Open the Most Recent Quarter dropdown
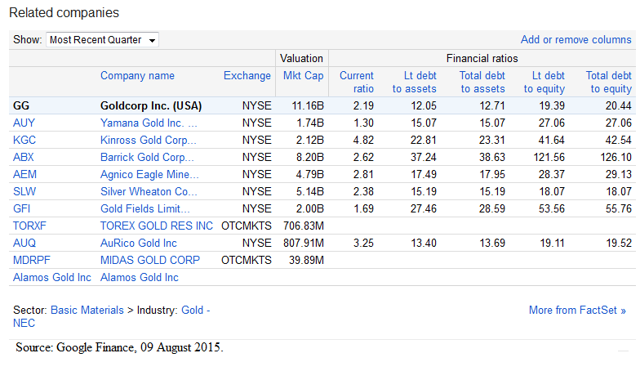Image resolution: width=640 pixels, height=380 pixels. (102, 40)
